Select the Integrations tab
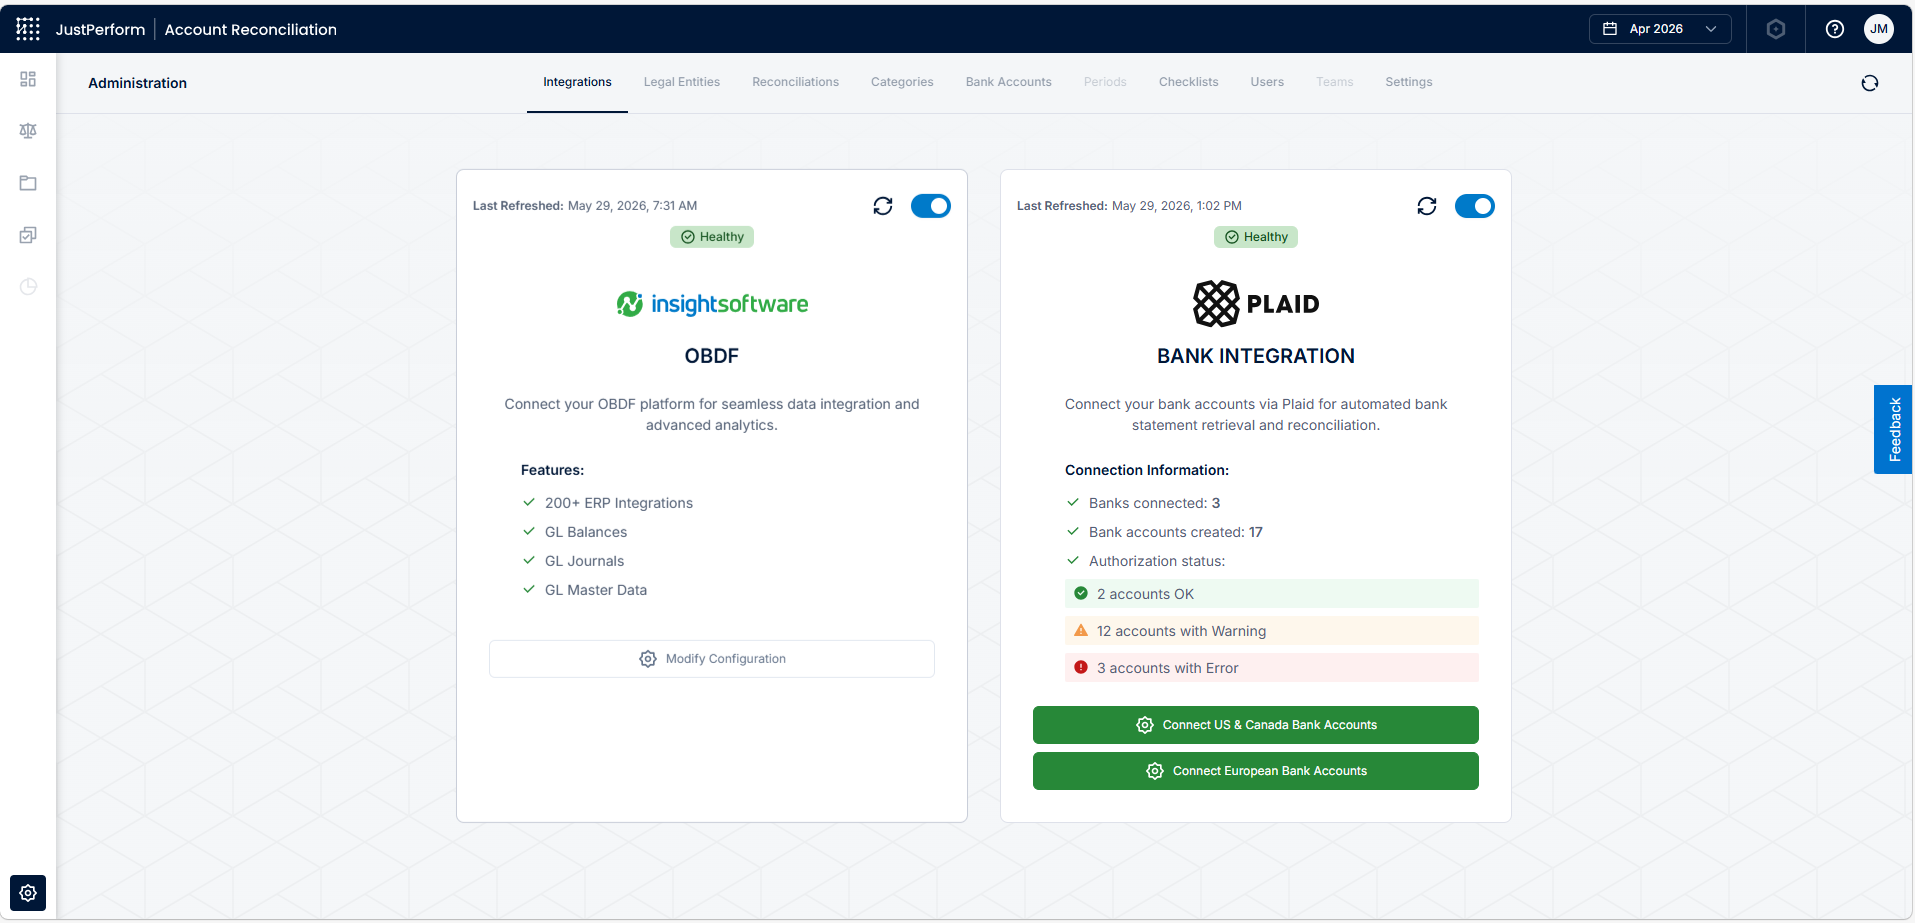 tap(577, 82)
